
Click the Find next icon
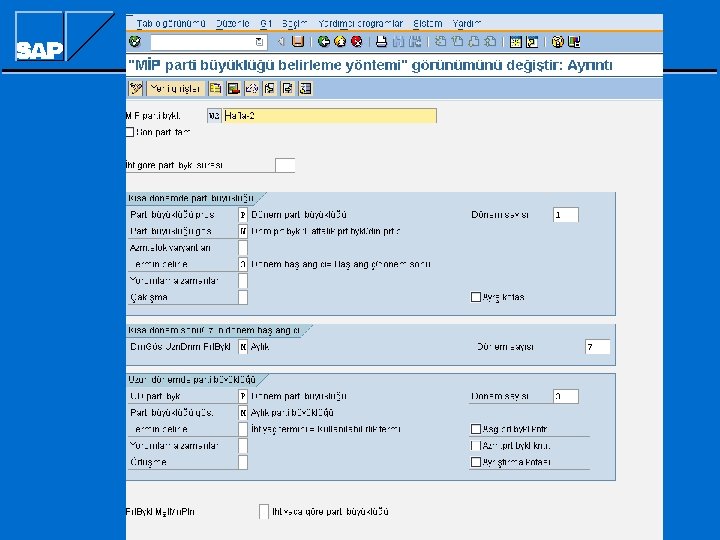[x=415, y=42]
